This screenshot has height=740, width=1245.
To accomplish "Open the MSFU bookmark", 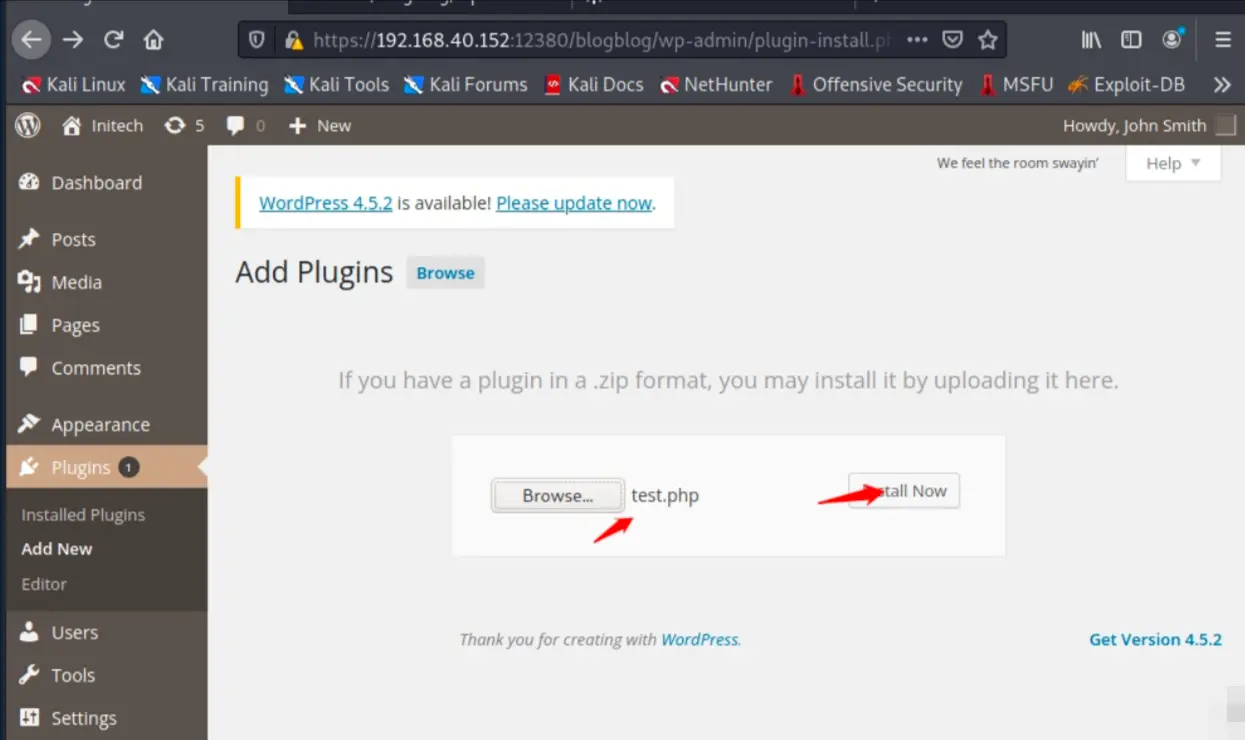I will [x=1016, y=85].
